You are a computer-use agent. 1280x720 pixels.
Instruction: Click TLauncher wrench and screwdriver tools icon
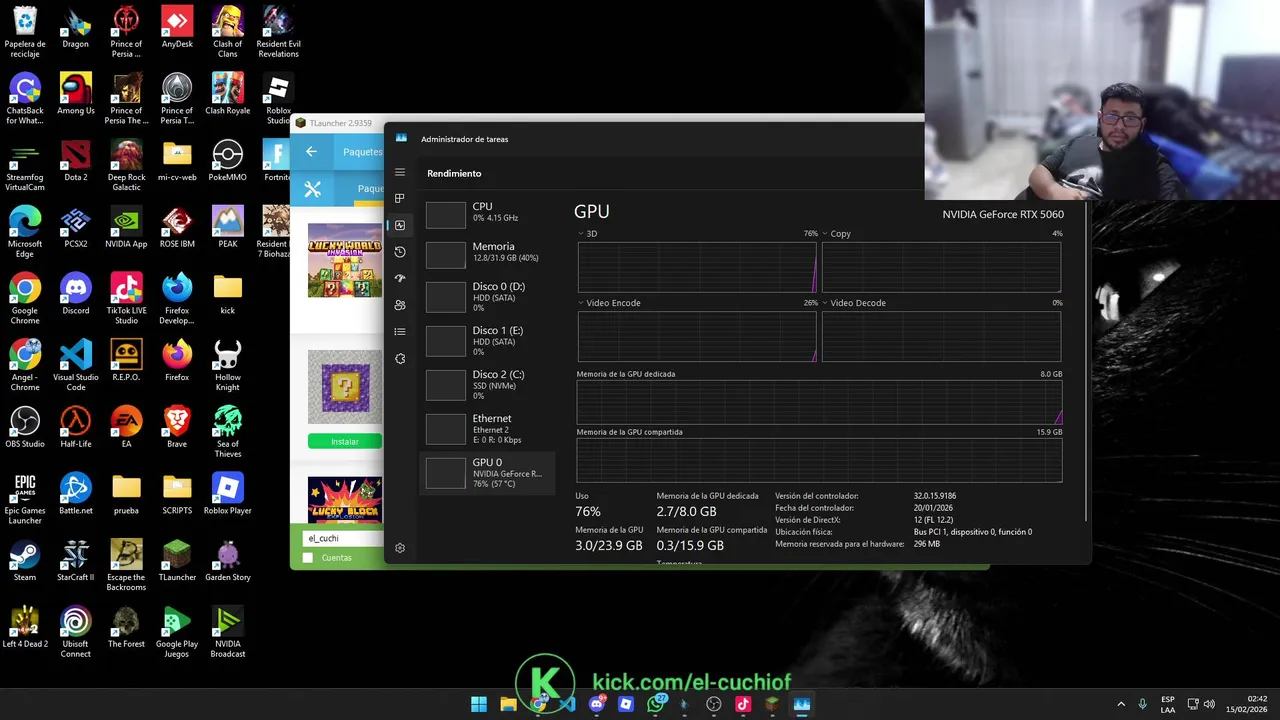point(312,188)
